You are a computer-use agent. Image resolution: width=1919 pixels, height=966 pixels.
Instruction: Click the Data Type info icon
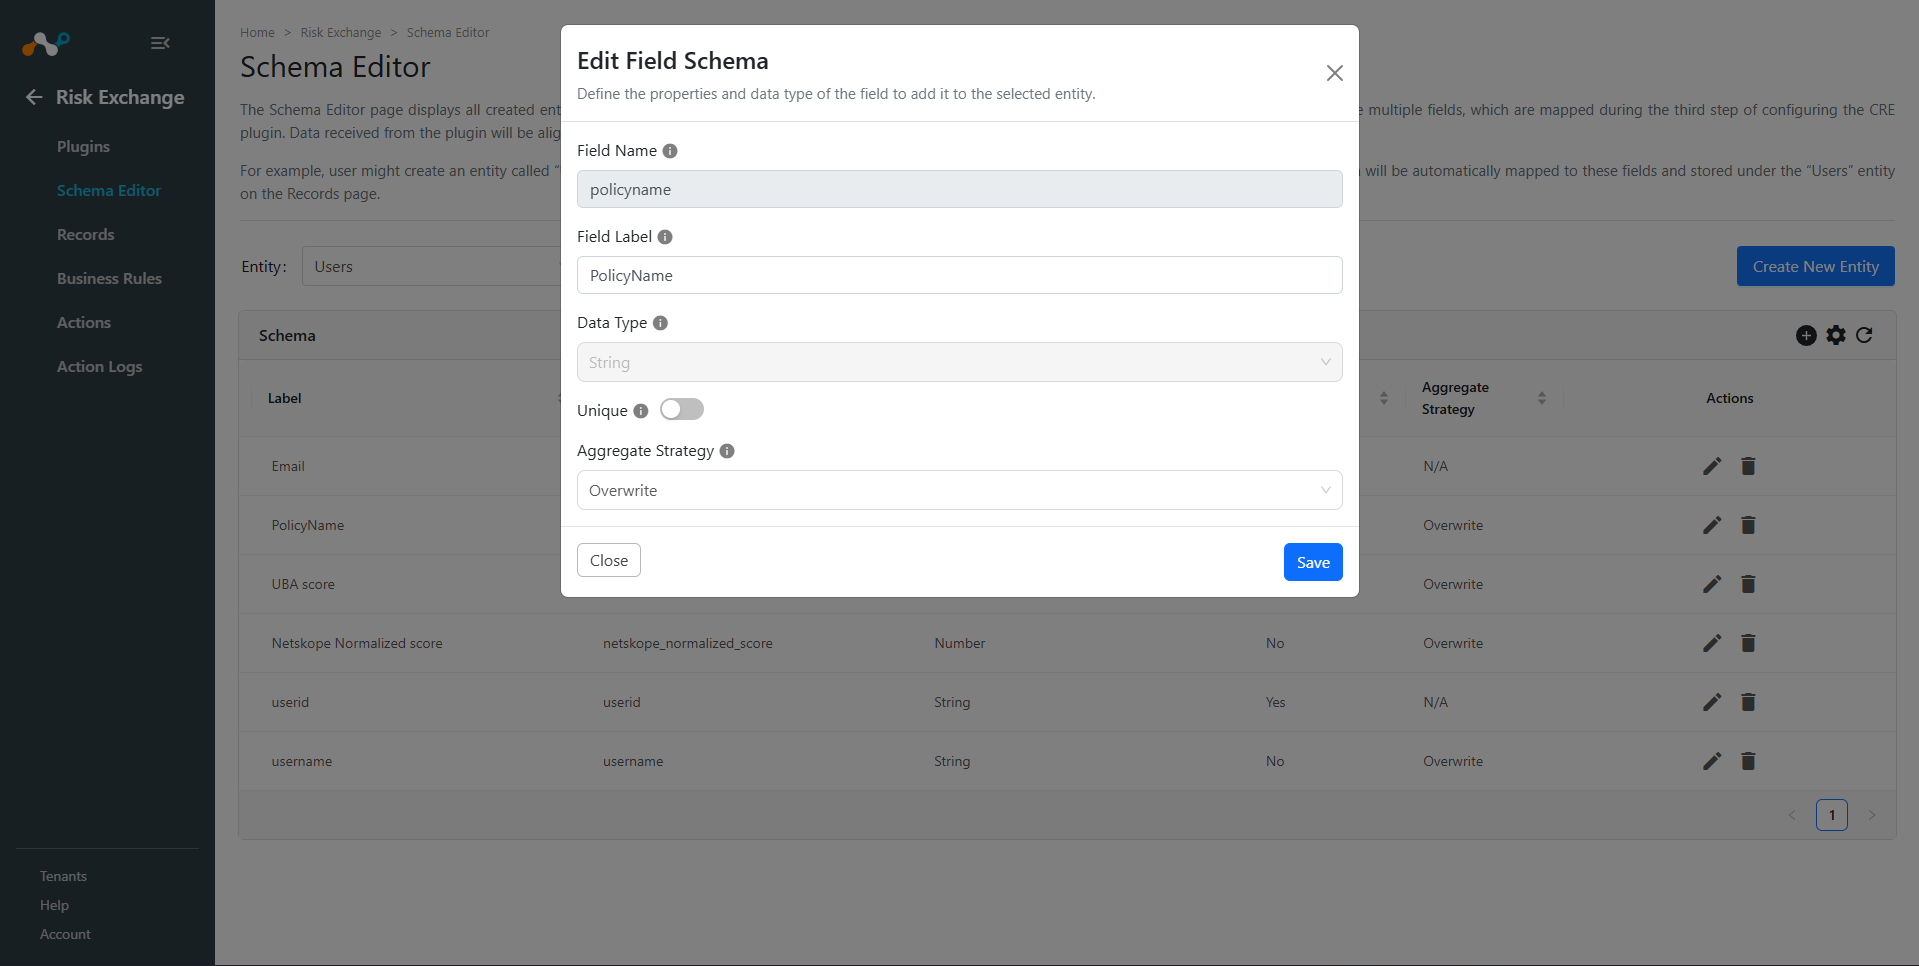pyautogui.click(x=660, y=323)
